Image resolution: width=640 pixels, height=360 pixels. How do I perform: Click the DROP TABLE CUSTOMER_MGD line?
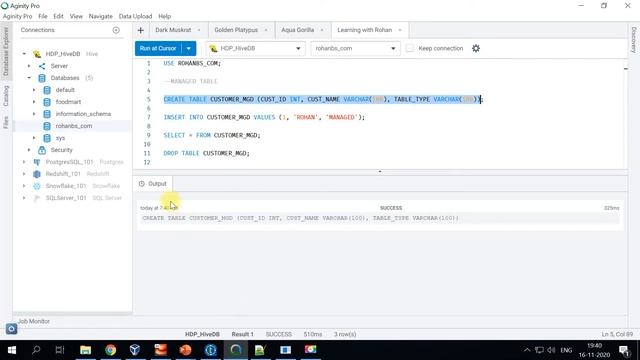pos(207,153)
